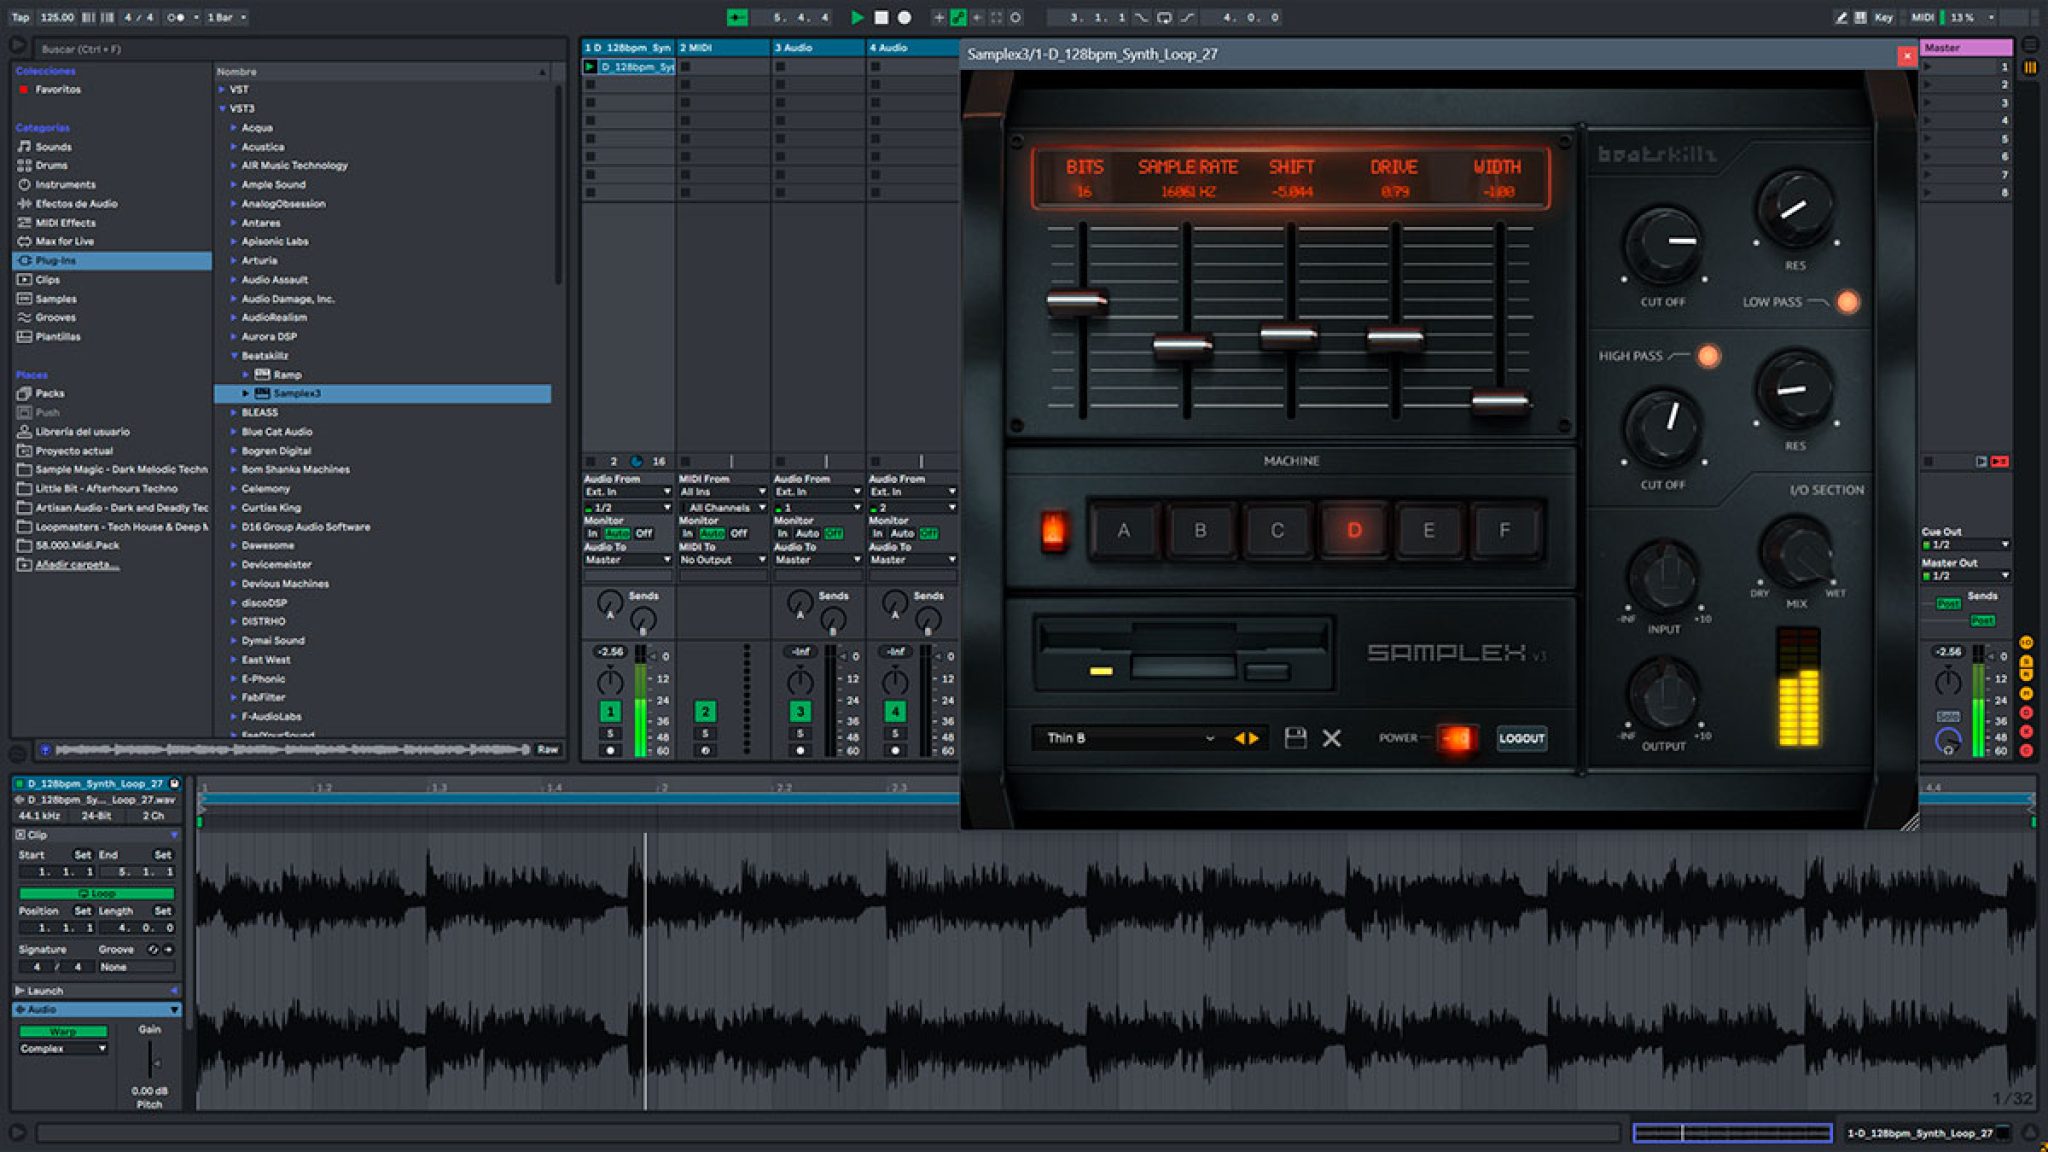The height and width of the screenshot is (1152, 2048).
Task: Click the Samplex BITS fader handle
Action: coord(1077,300)
